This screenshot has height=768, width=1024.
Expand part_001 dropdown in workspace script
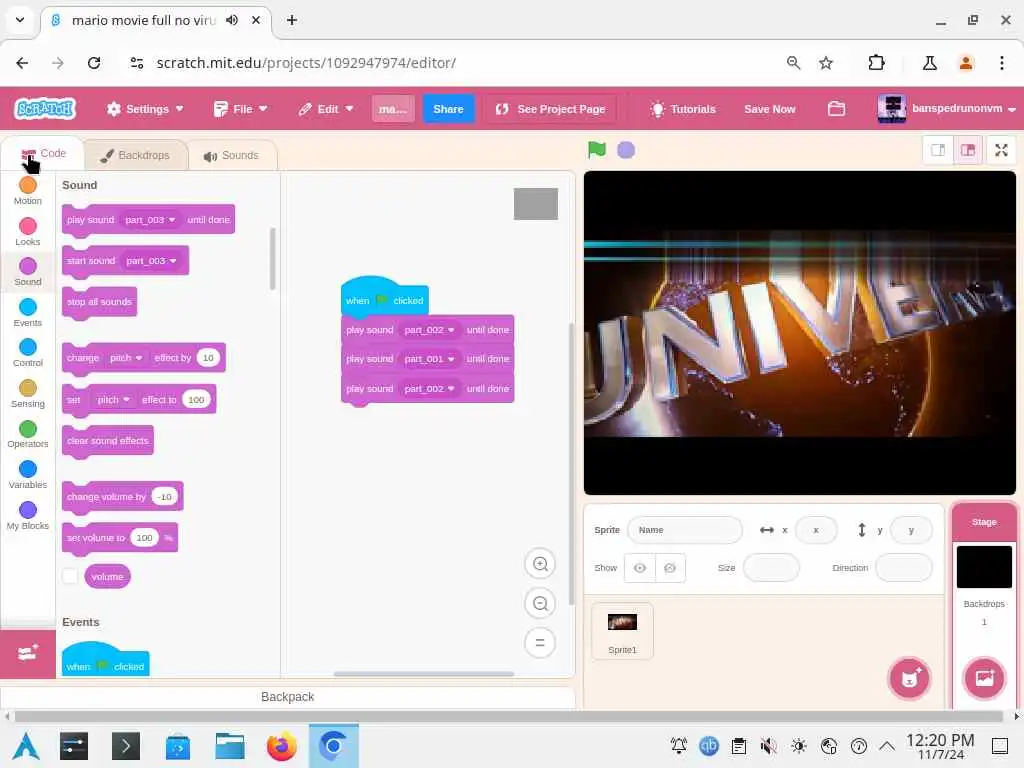click(429, 359)
